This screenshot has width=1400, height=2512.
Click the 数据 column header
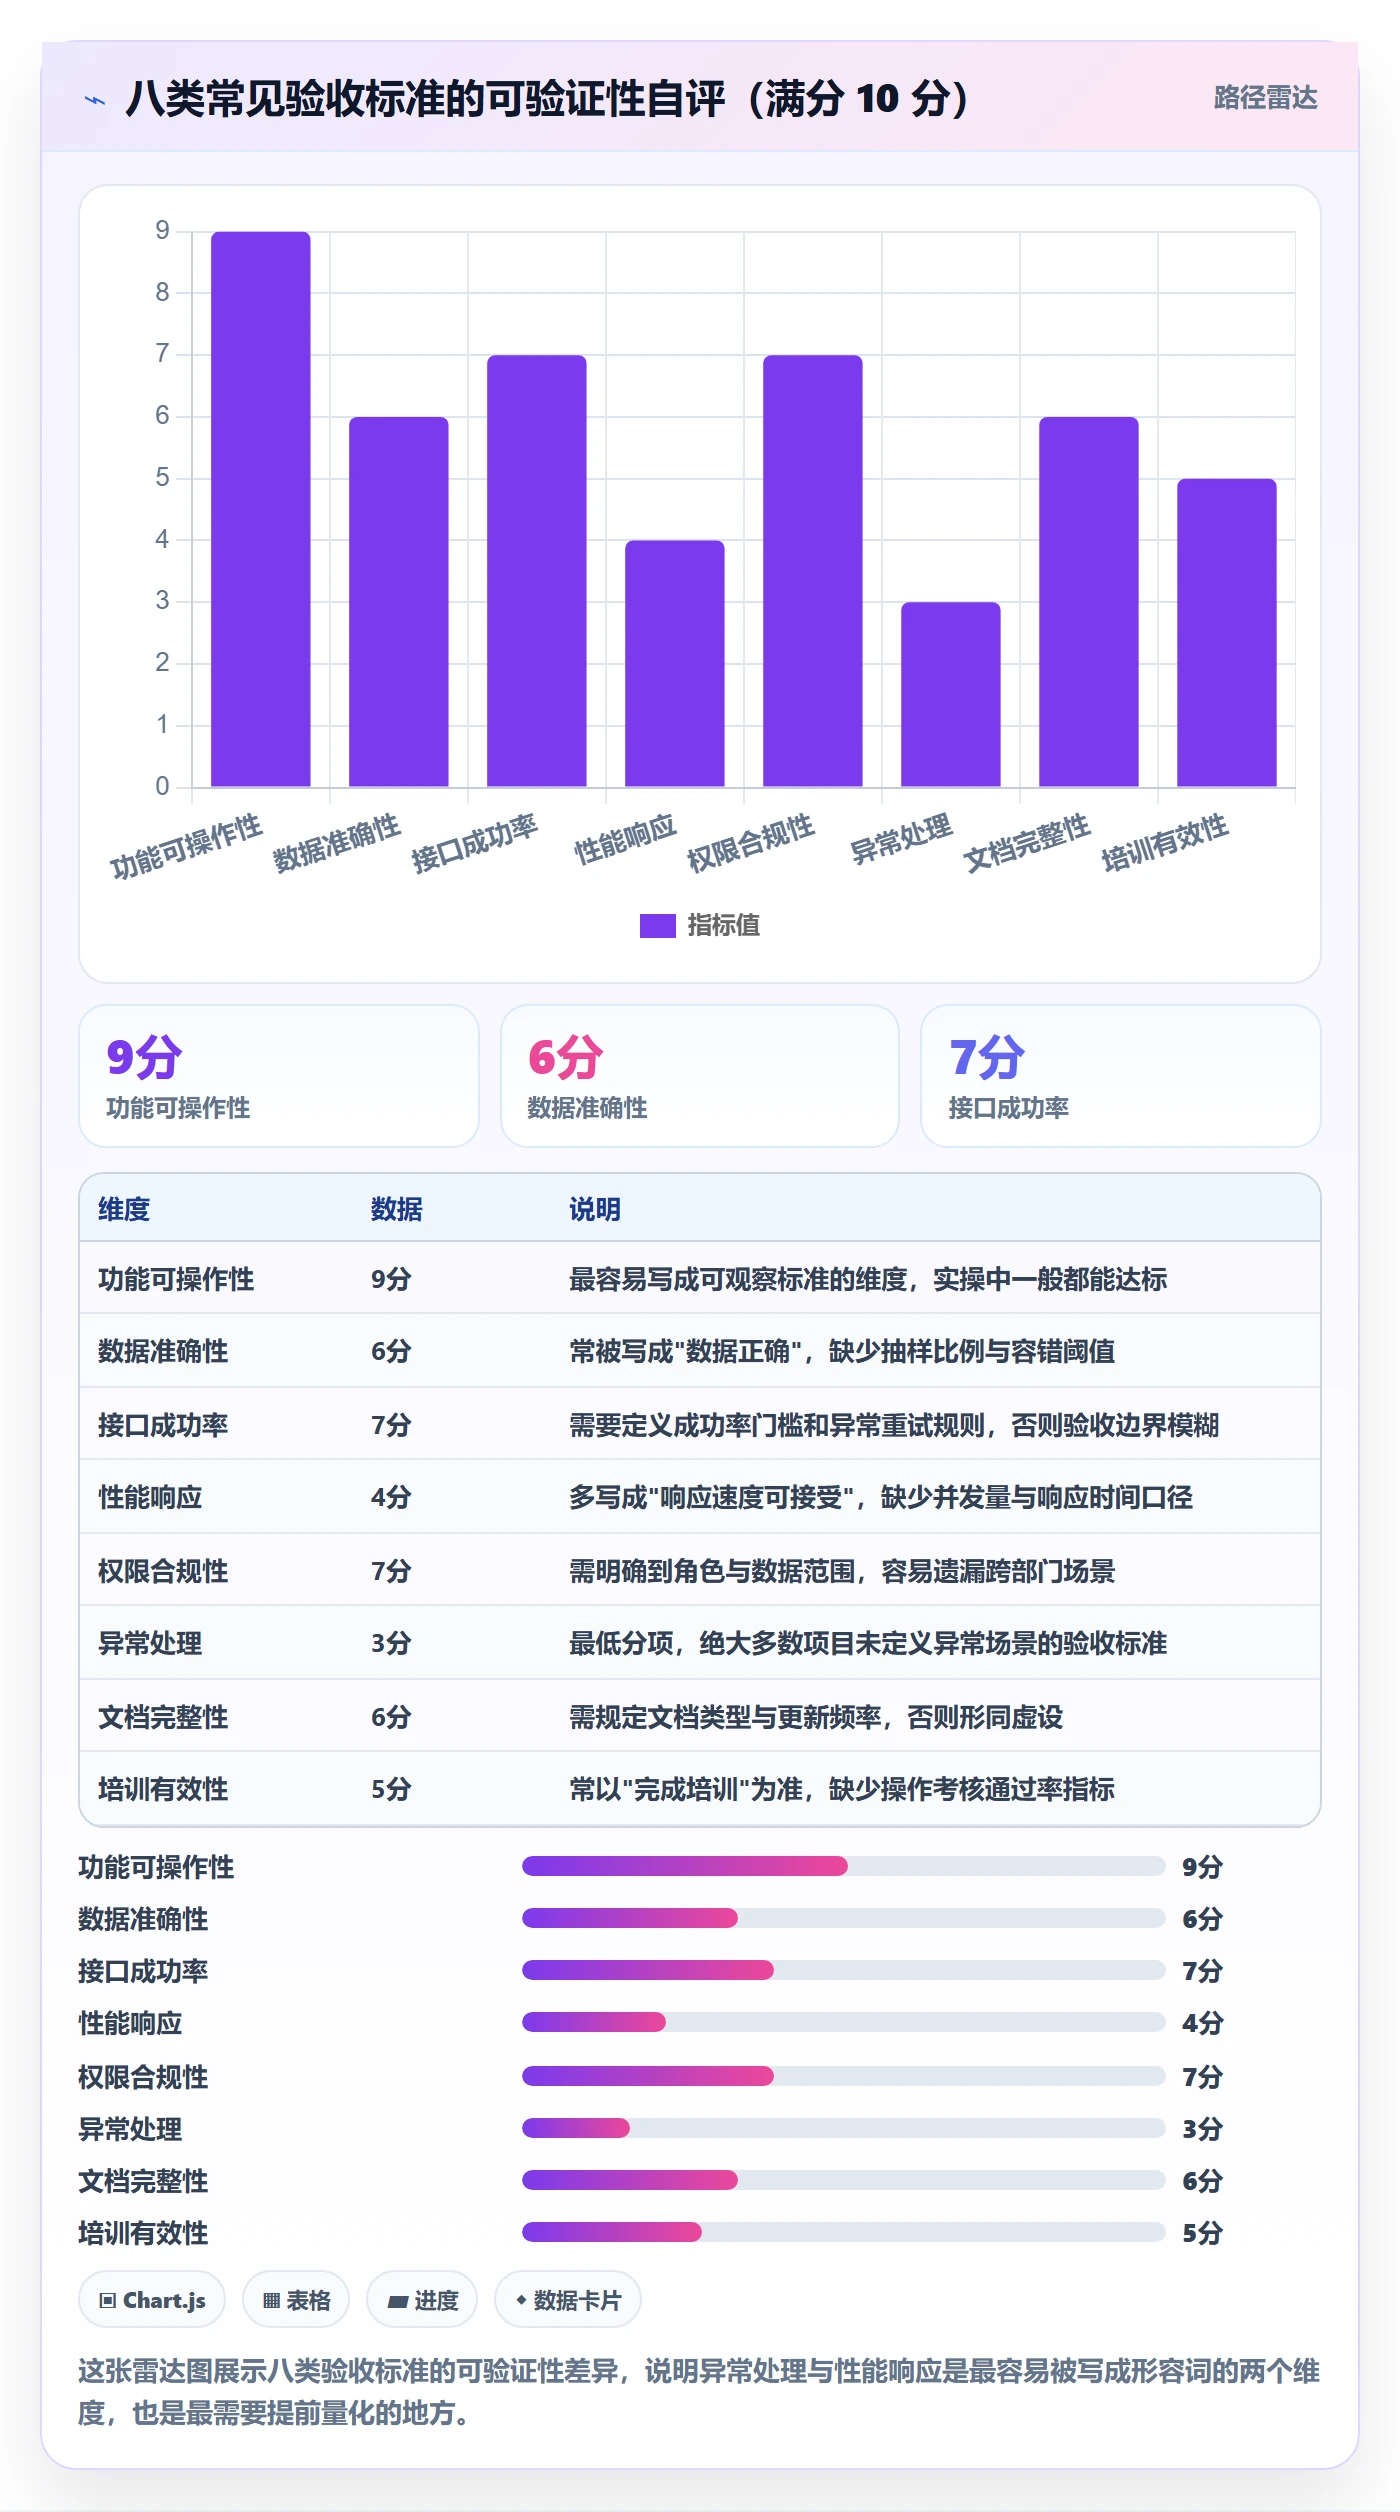pyautogui.click(x=397, y=1209)
